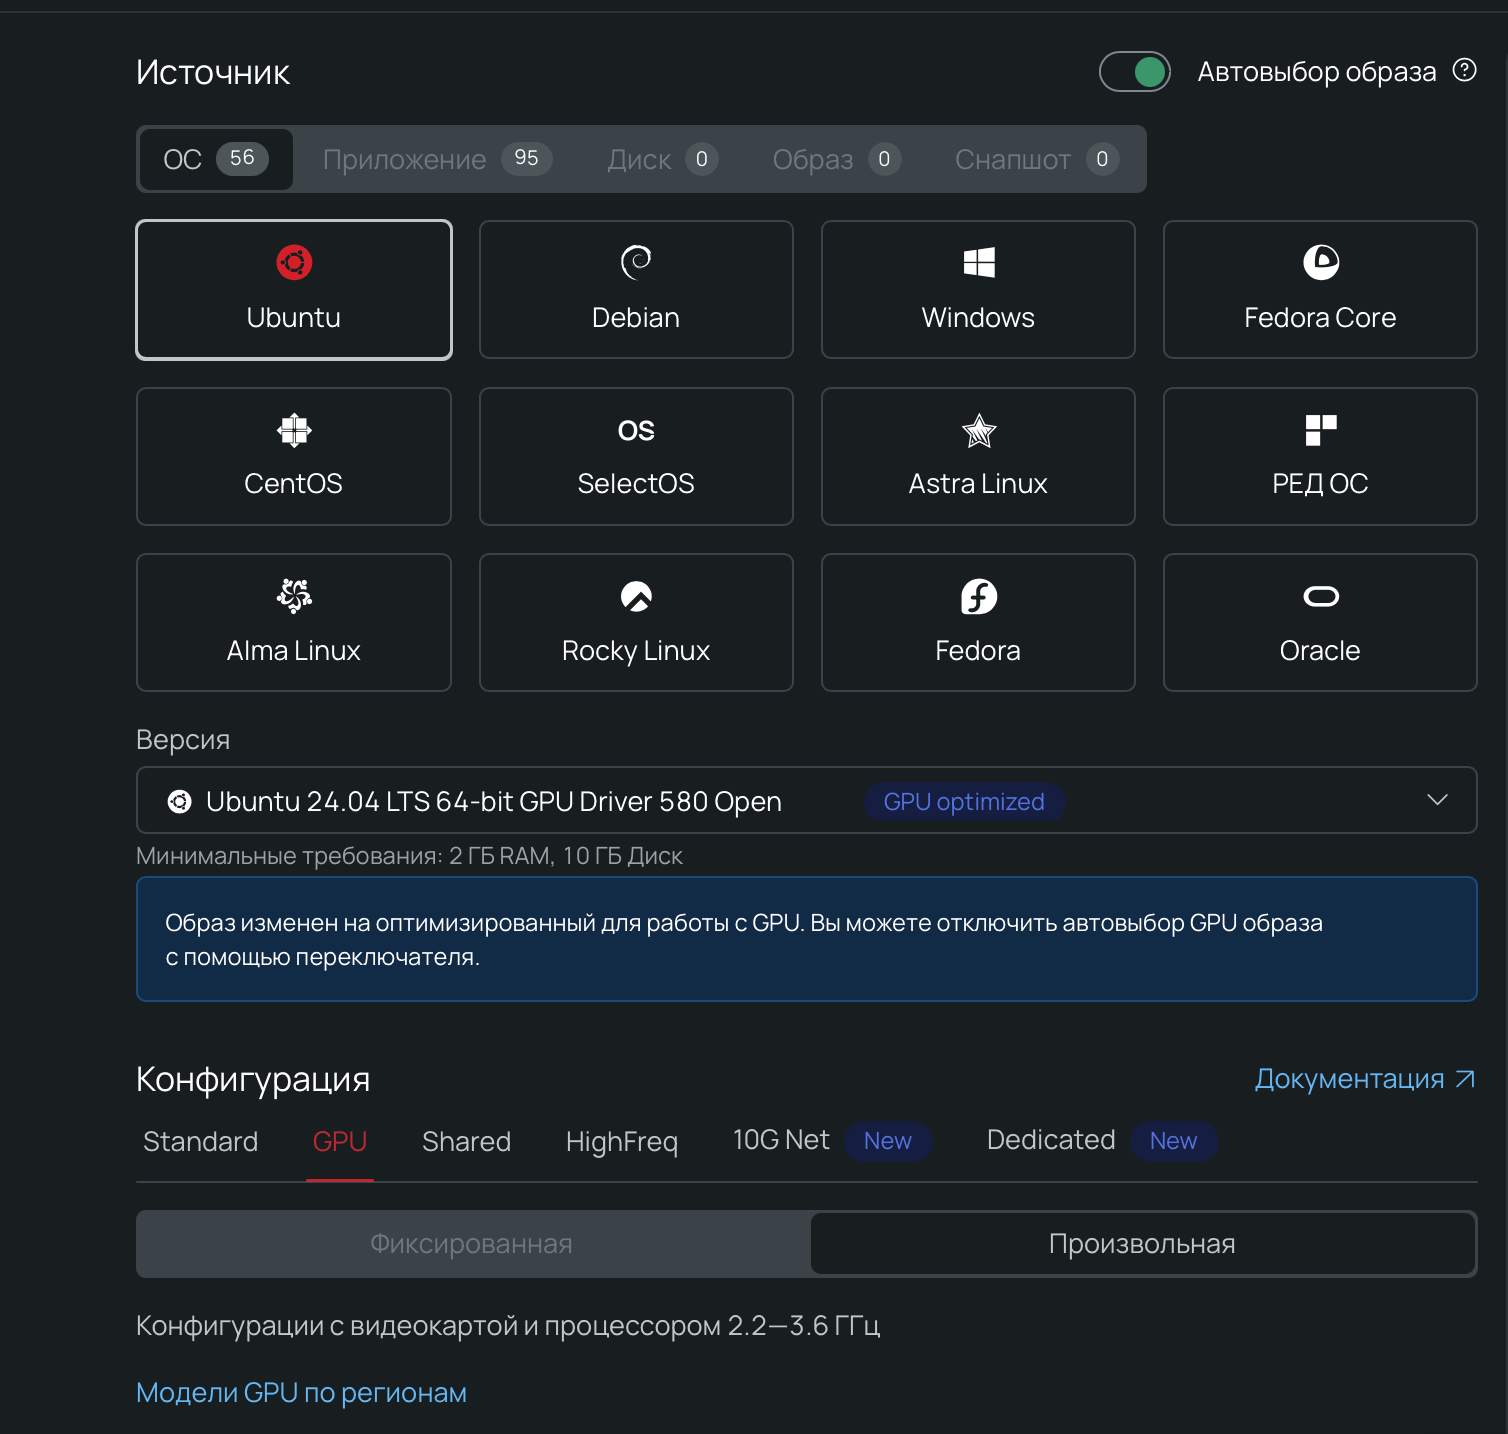Select Astra Linux as source
Screen dimensions: 1508x1434
[x=978, y=456]
